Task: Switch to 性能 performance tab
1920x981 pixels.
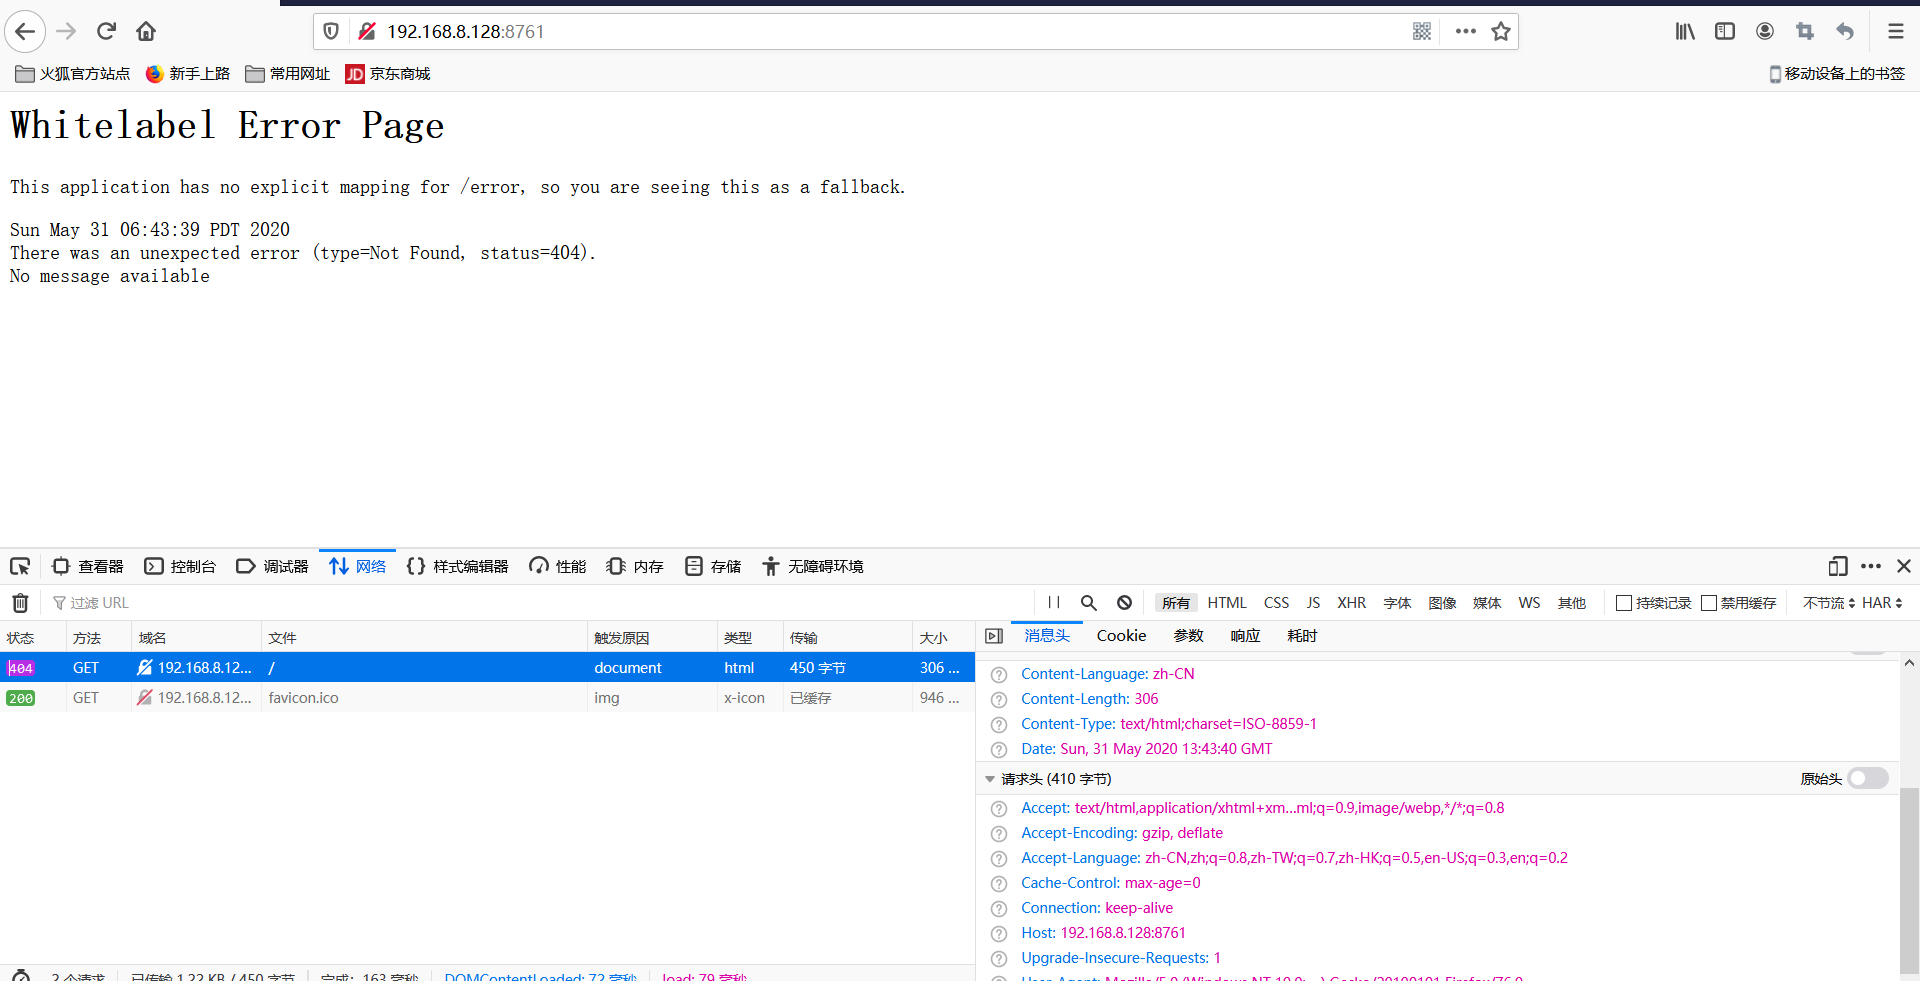Action: (558, 567)
